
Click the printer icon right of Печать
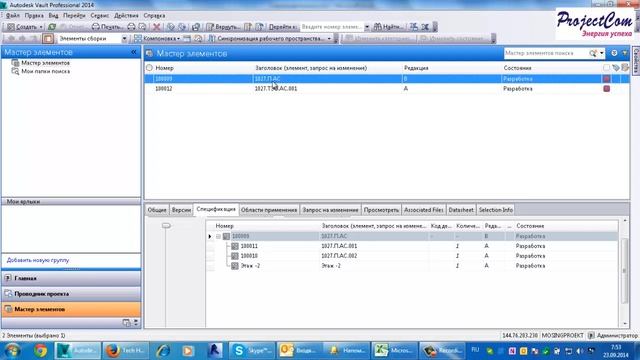tap(131, 27)
